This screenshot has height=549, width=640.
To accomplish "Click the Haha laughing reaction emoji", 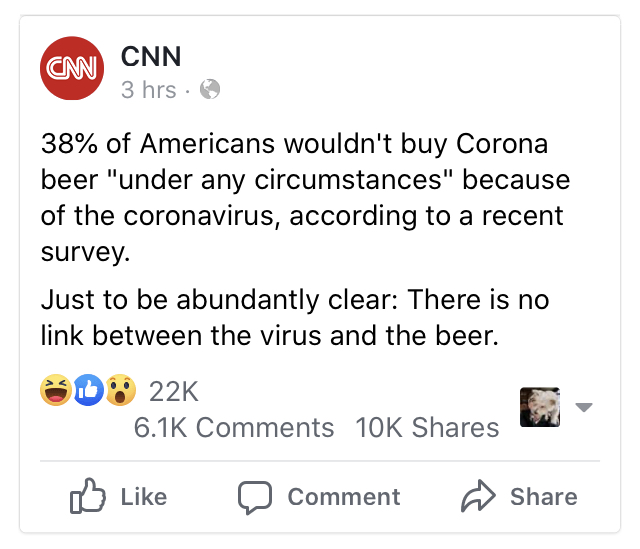I will tap(55, 391).
